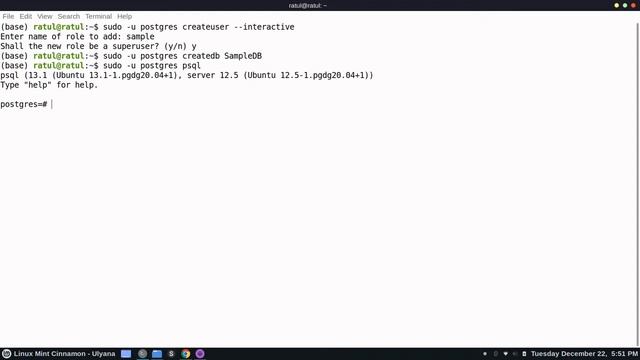This screenshot has width=640, height=360.
Task: Click the 'sudo -u postgres psql' line
Action: point(100,66)
